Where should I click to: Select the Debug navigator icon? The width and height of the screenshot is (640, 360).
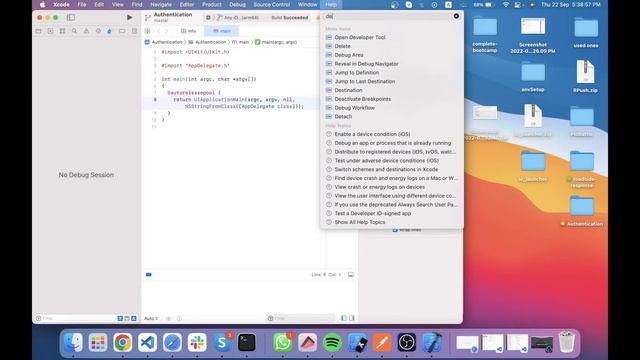[x=109, y=31]
